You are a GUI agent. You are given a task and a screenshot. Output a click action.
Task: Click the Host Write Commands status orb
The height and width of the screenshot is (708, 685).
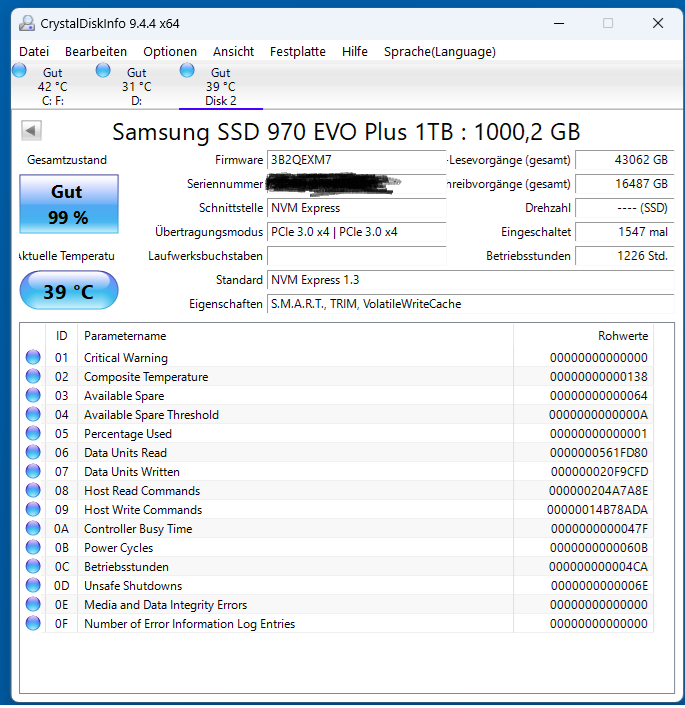tap(33, 509)
